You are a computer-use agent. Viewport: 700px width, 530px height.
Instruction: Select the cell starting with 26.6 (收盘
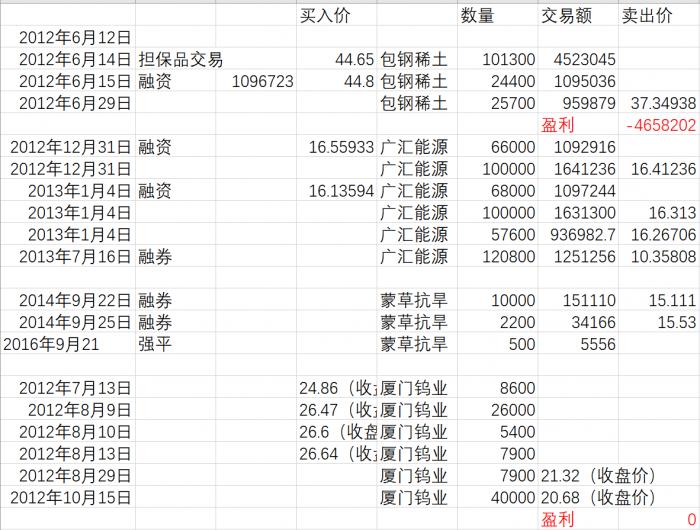337,431
